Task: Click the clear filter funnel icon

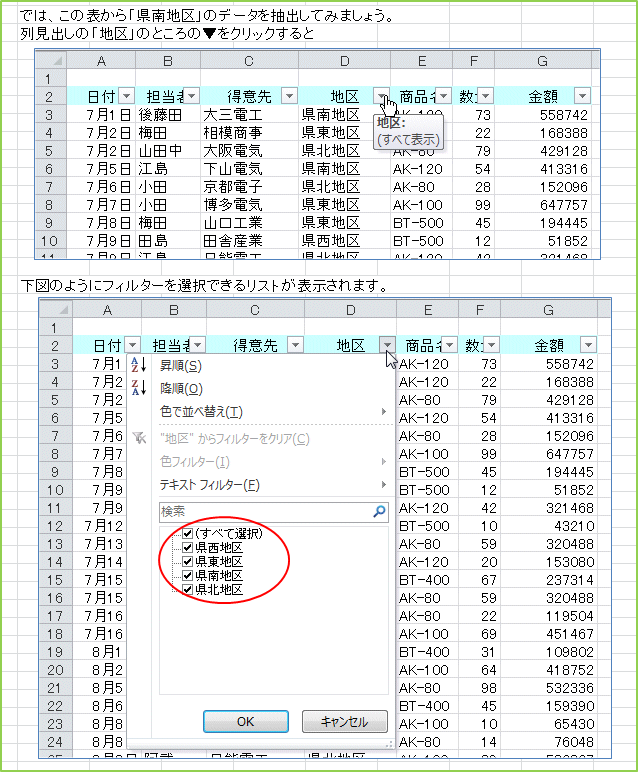Action: pos(139,438)
